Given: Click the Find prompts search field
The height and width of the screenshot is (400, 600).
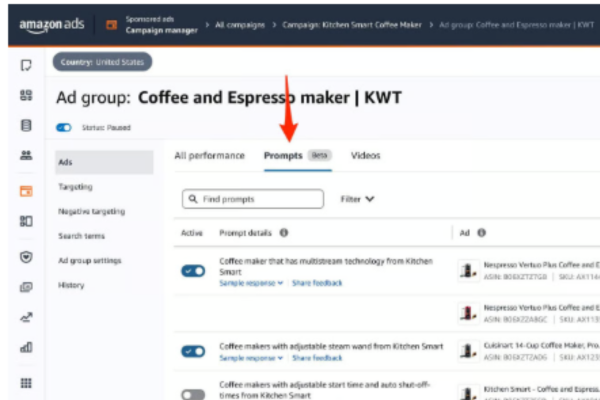Looking at the screenshot, I should [x=253, y=199].
